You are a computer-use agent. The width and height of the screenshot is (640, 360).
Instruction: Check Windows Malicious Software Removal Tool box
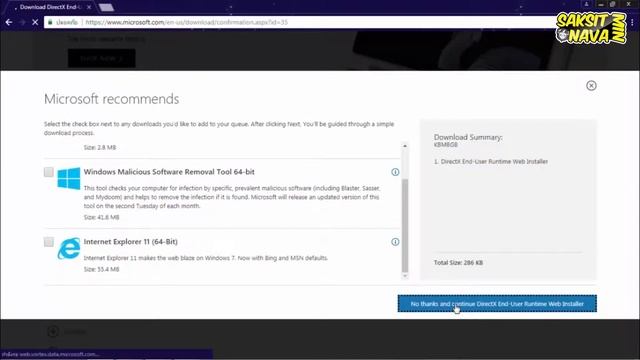tap(49, 172)
